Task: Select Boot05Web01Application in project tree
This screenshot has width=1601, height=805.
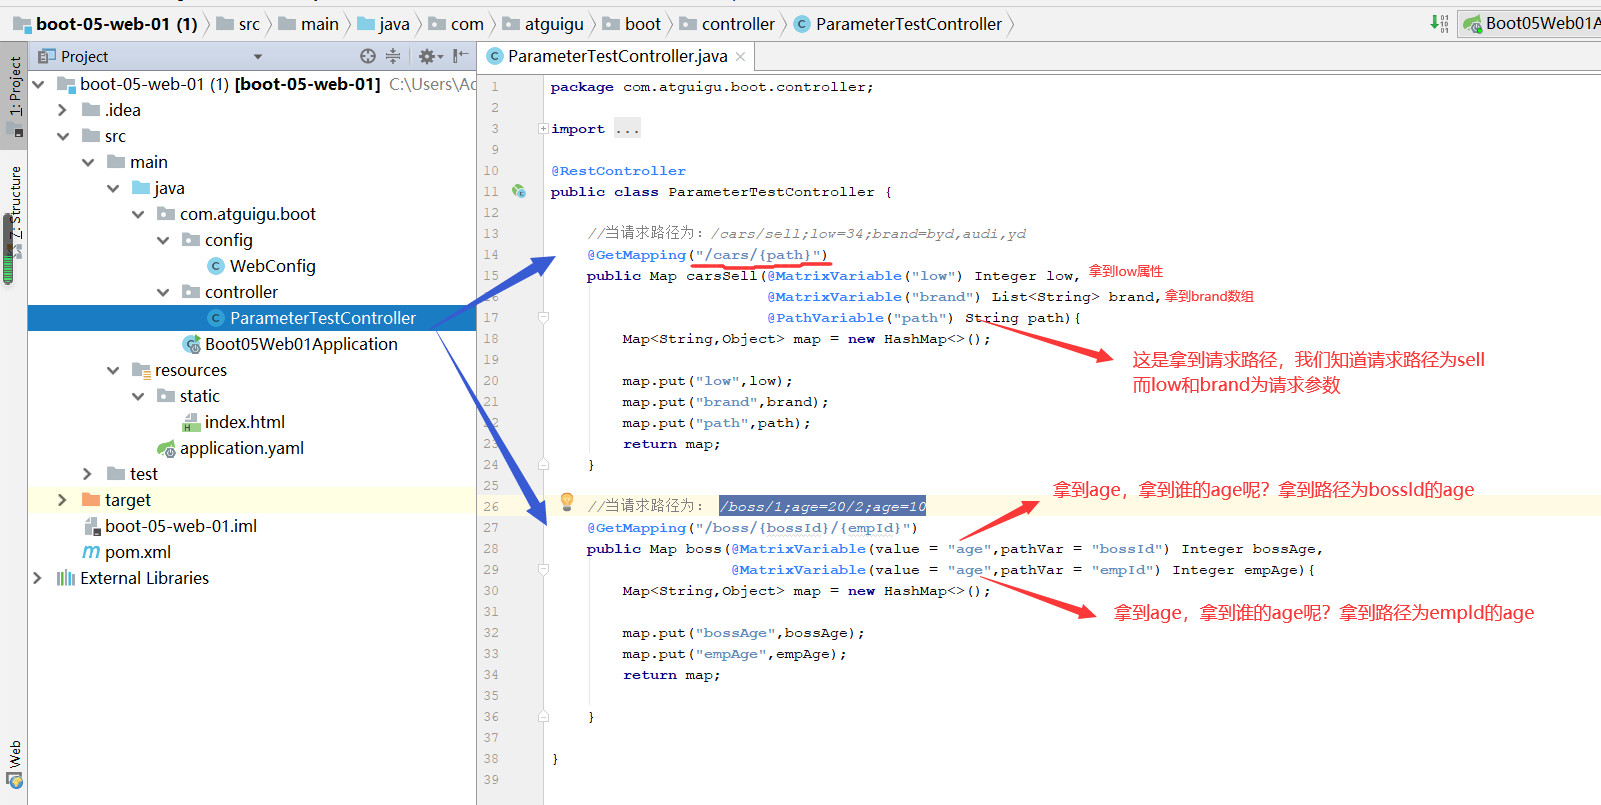Action: pyautogui.click(x=290, y=344)
